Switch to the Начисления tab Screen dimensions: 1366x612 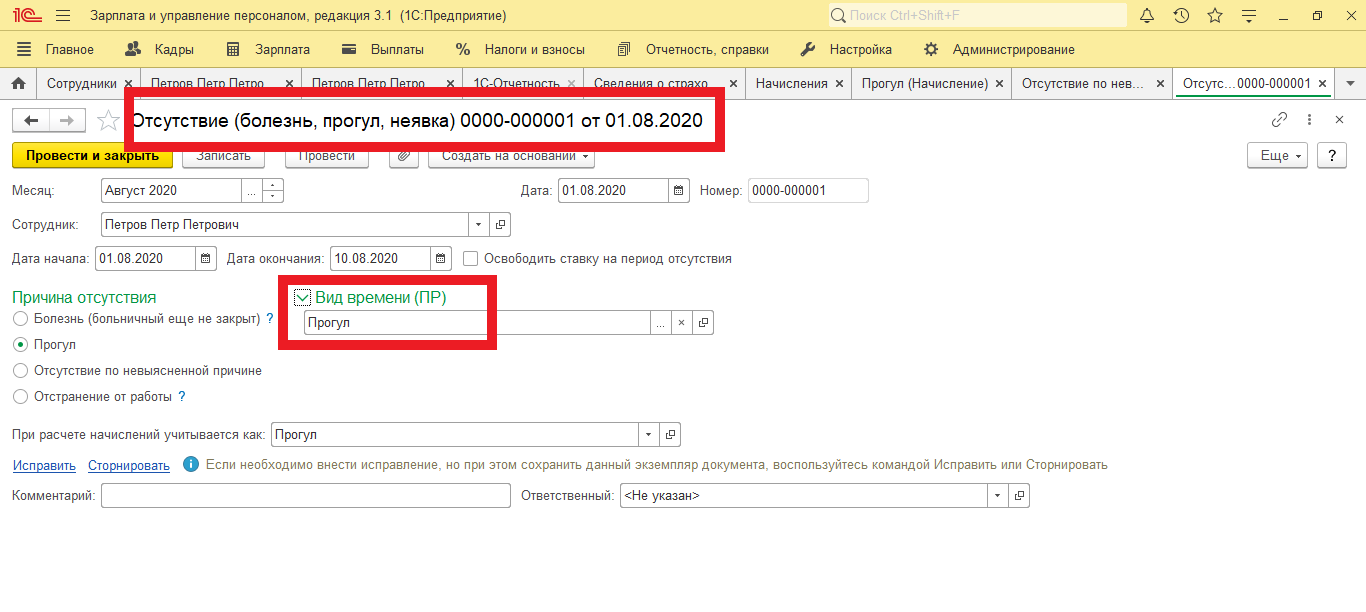tap(790, 83)
